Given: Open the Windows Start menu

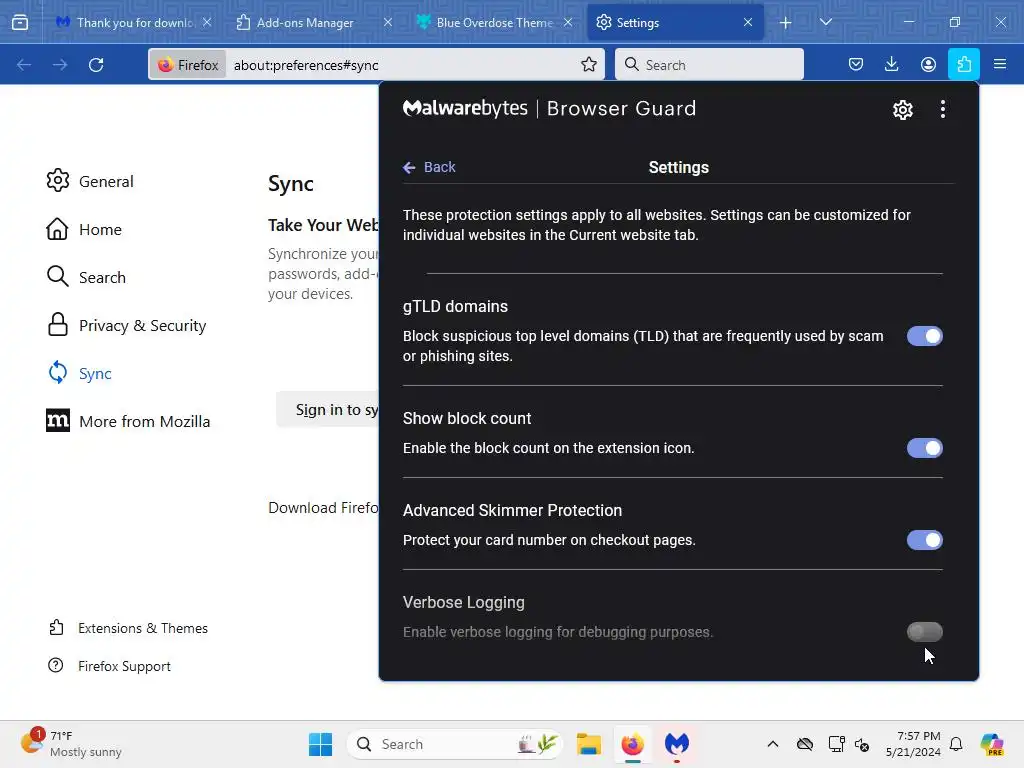Looking at the screenshot, I should click(320, 744).
